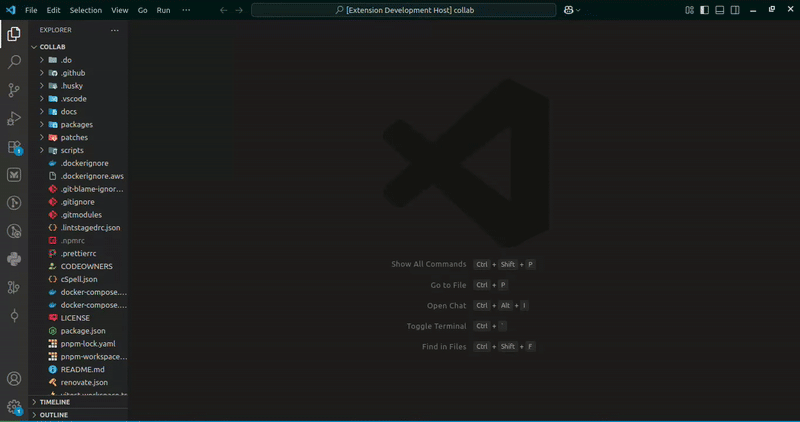Open .gitignore file
800x422 pixels.
pos(78,202)
